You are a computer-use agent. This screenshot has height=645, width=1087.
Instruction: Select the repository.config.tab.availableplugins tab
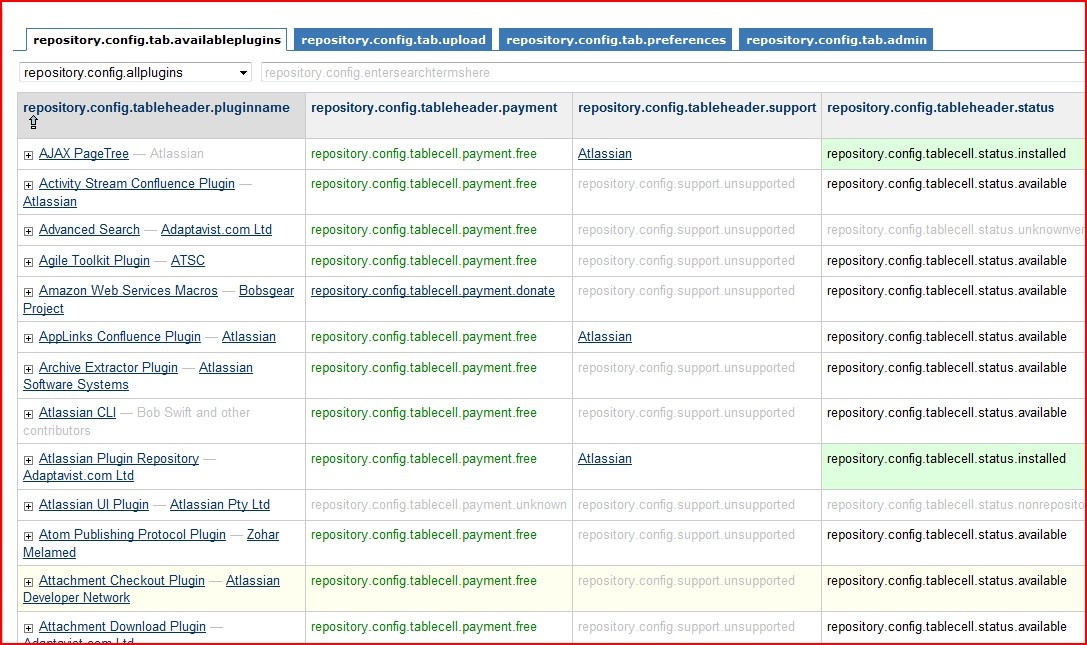[x=157, y=40]
